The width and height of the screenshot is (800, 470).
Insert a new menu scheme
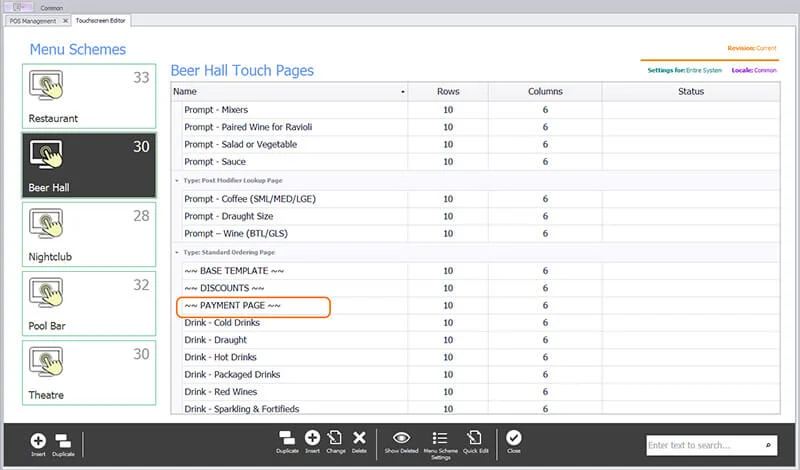[38, 444]
